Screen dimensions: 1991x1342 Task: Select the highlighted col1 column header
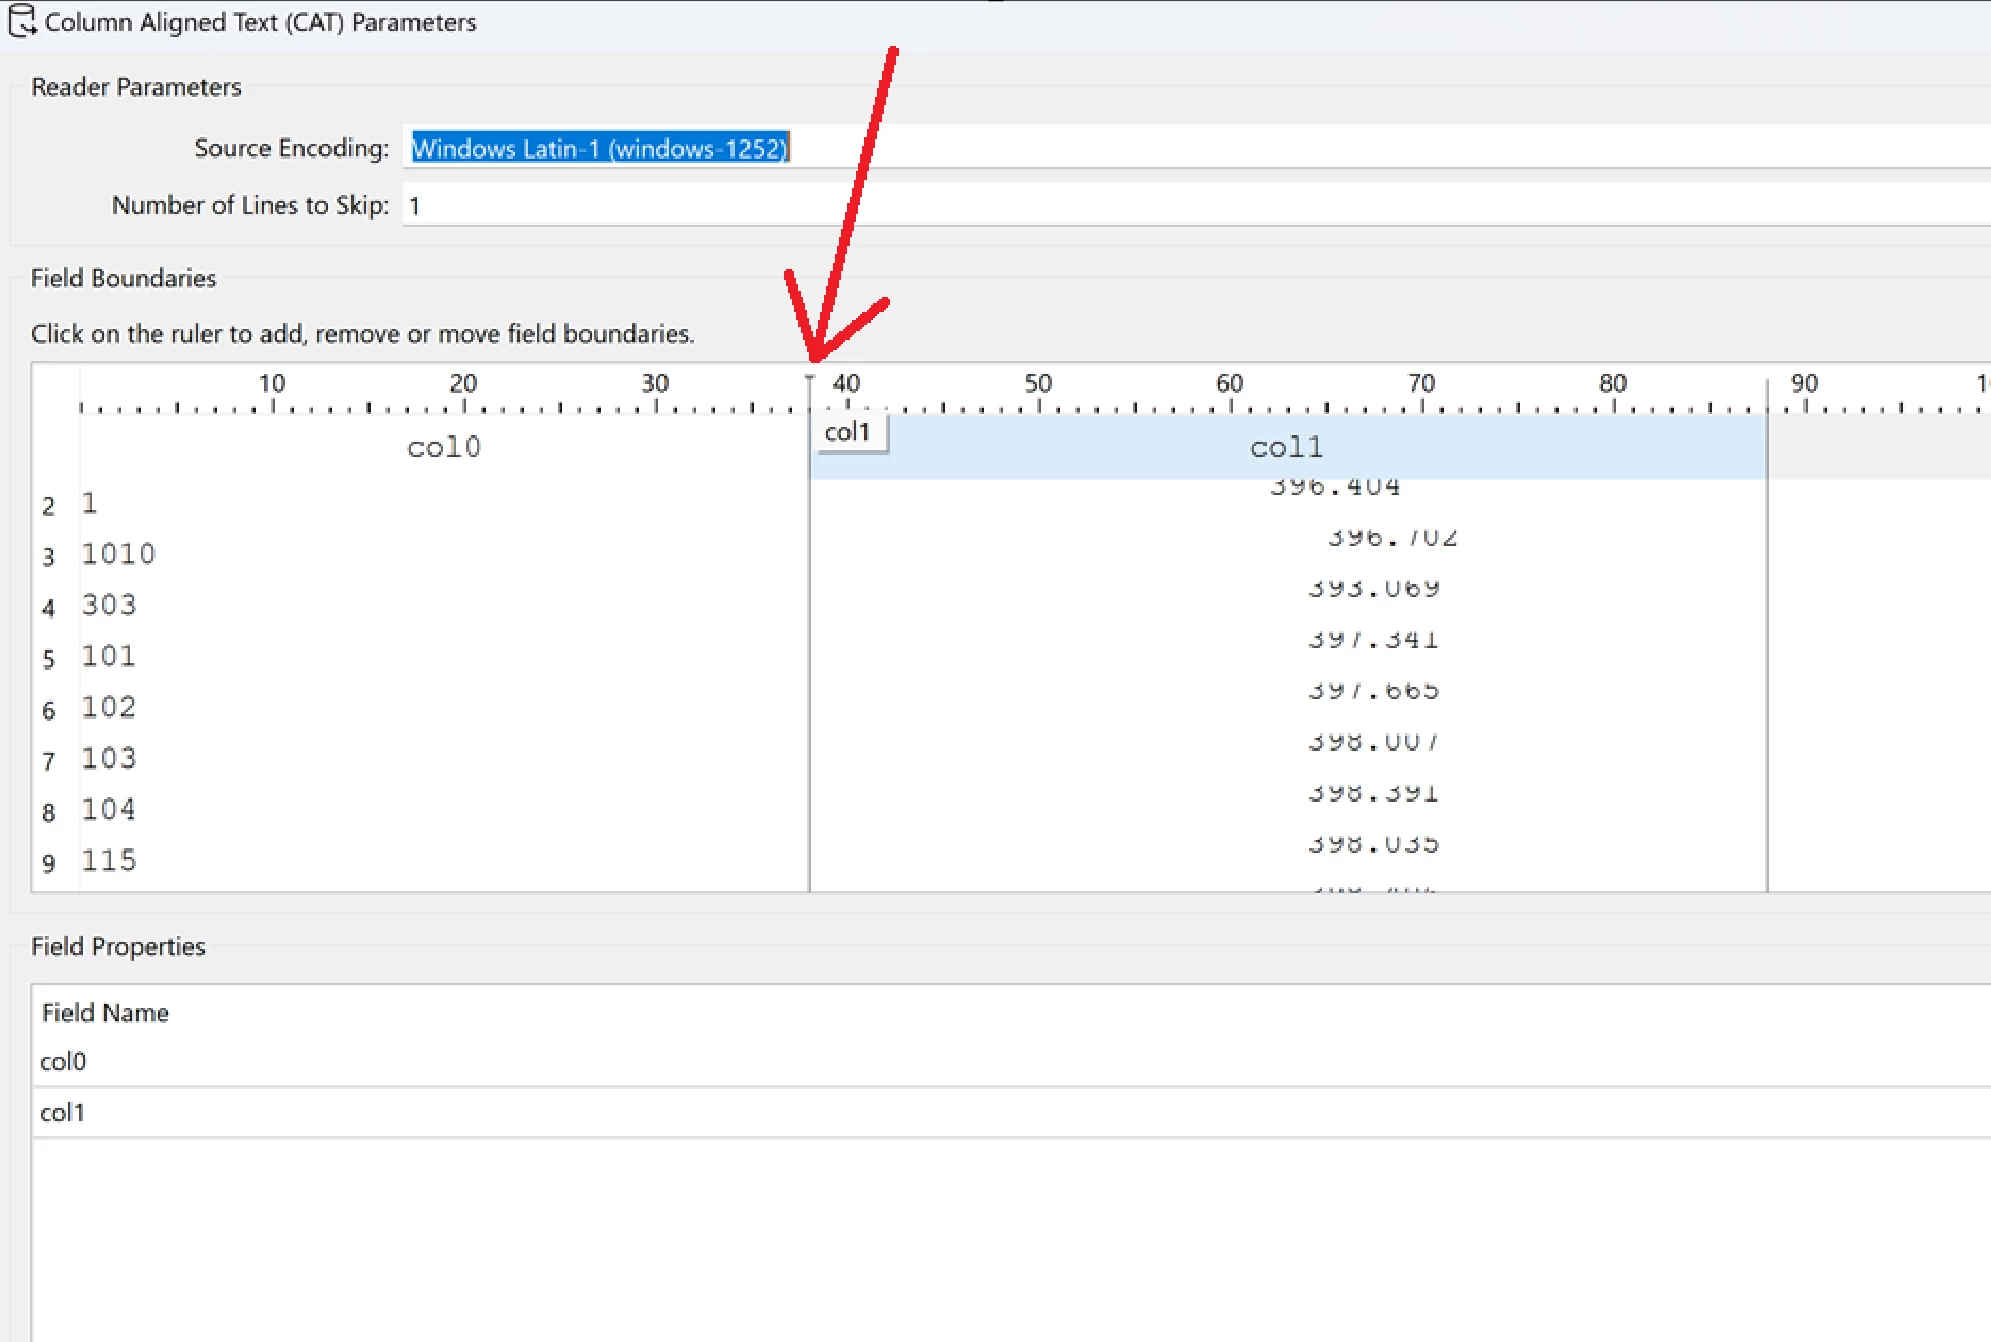1287,447
